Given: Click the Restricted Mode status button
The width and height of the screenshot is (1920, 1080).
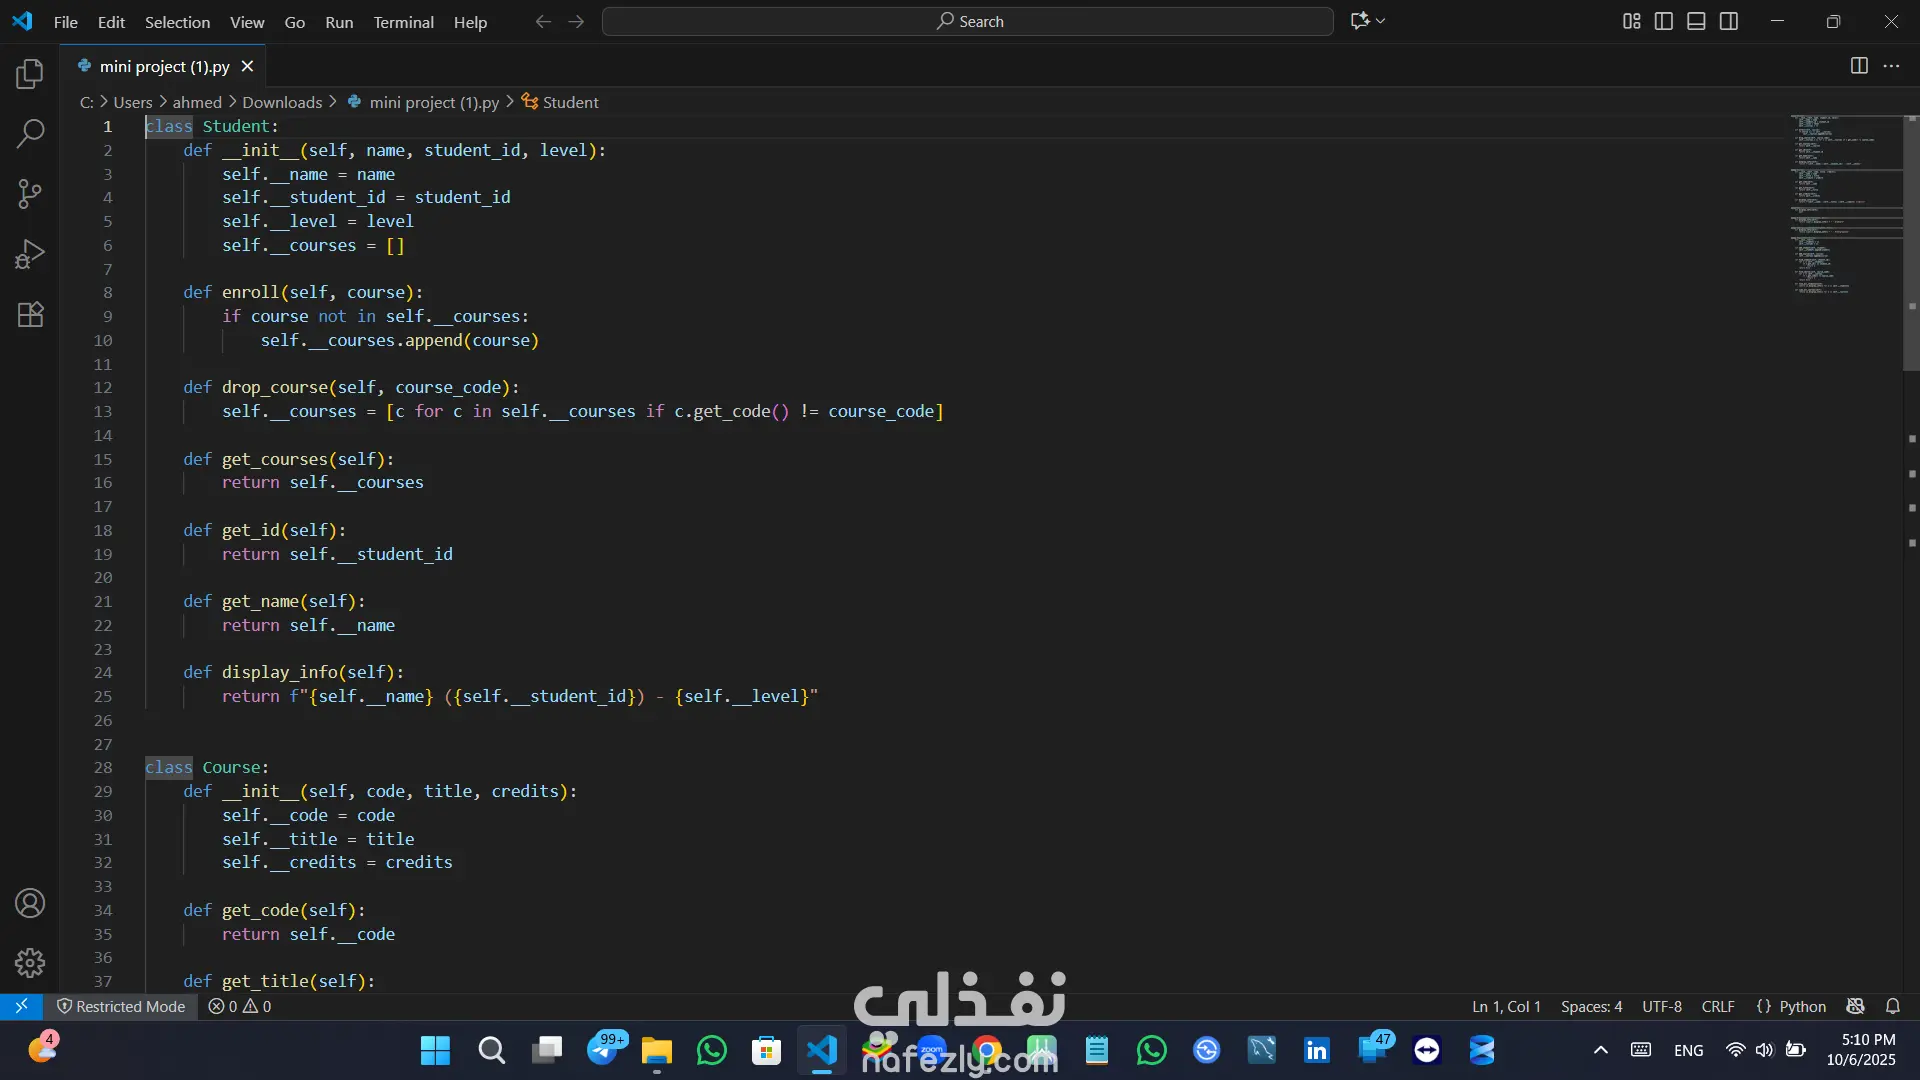Looking at the screenshot, I should 121,1006.
